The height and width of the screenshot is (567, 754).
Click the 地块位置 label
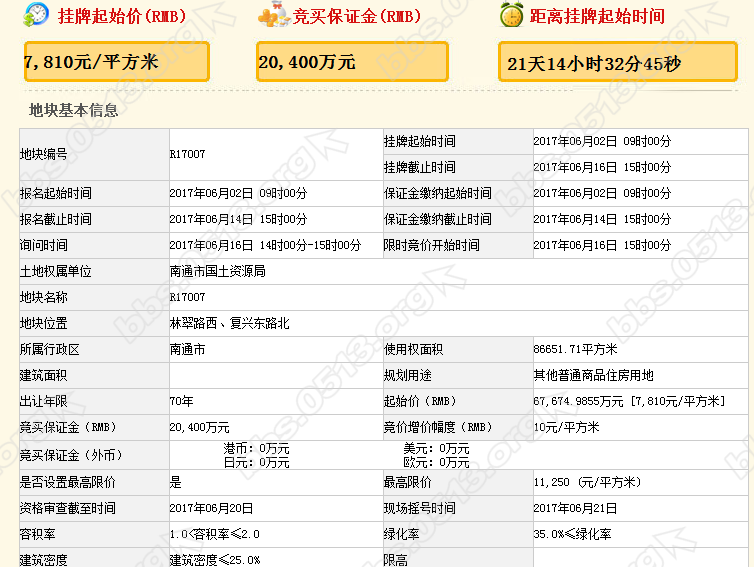pyautogui.click(x=44, y=323)
